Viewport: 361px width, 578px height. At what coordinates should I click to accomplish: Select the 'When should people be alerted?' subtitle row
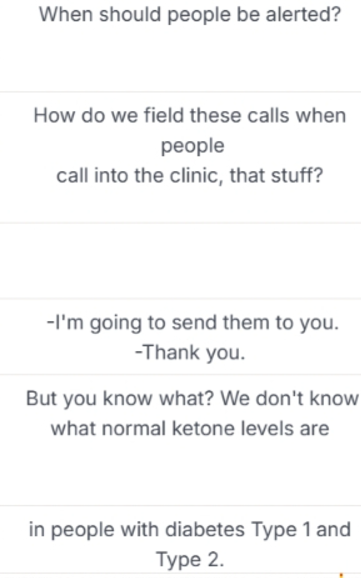pyautogui.click(x=180, y=45)
